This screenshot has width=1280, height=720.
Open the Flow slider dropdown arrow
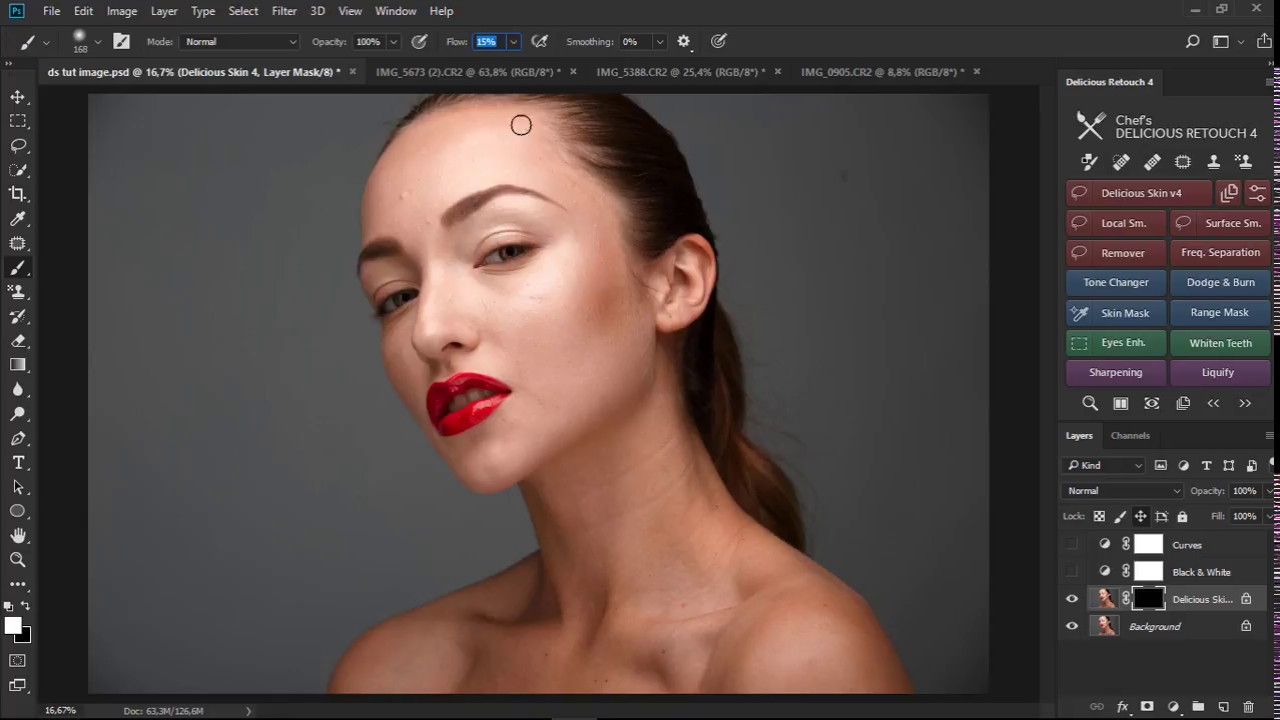513,42
